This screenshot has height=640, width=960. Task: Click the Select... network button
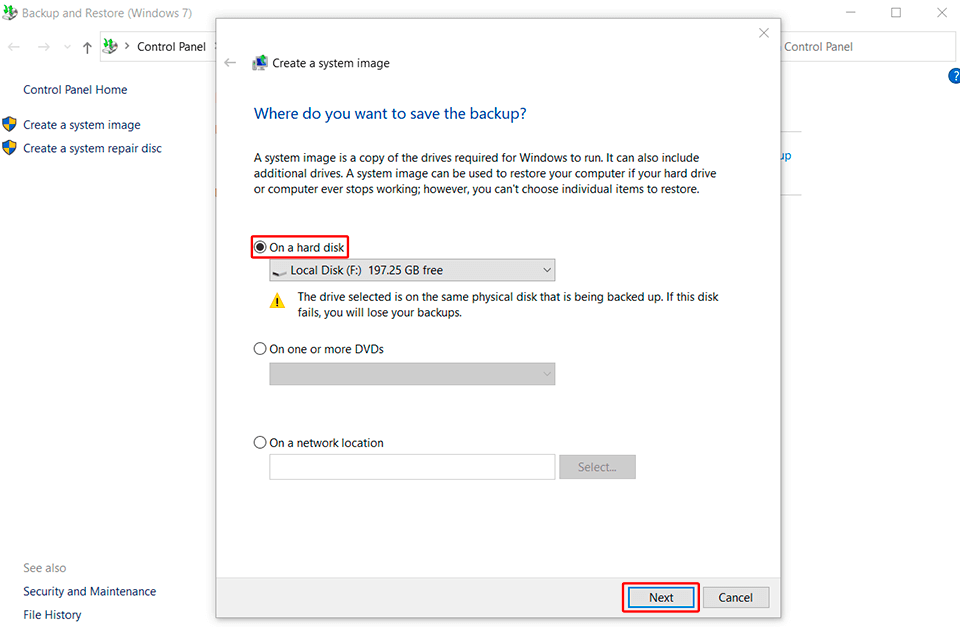tap(597, 467)
